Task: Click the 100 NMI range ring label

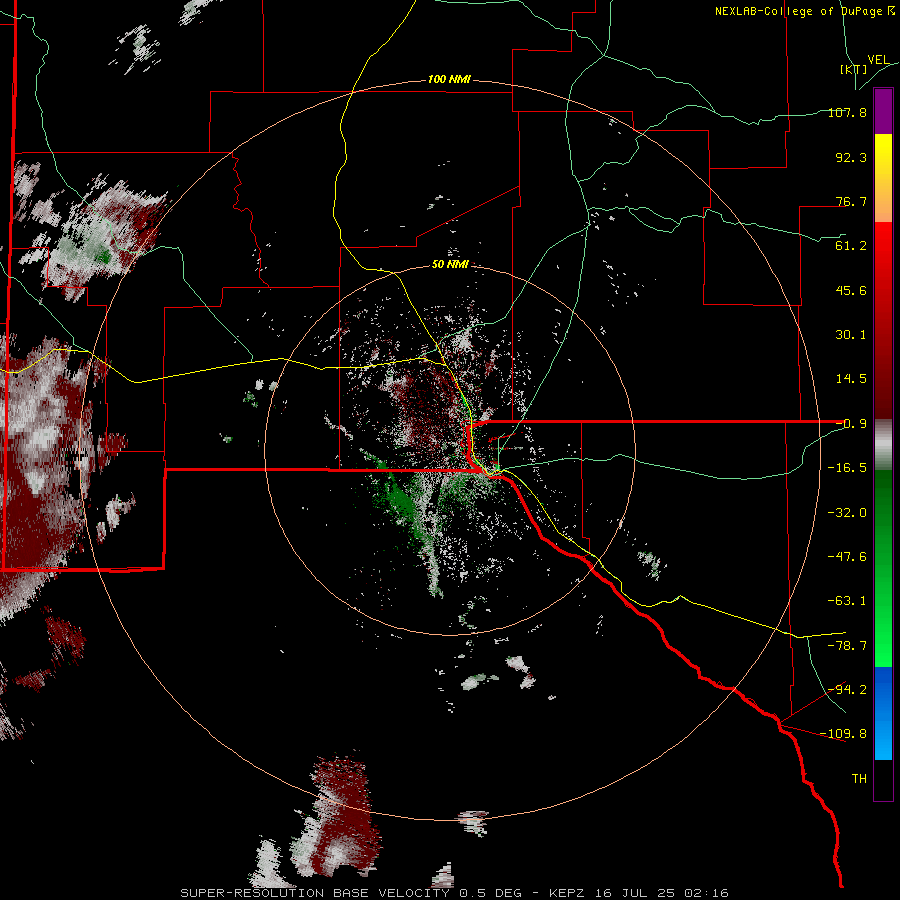Action: pos(449,79)
